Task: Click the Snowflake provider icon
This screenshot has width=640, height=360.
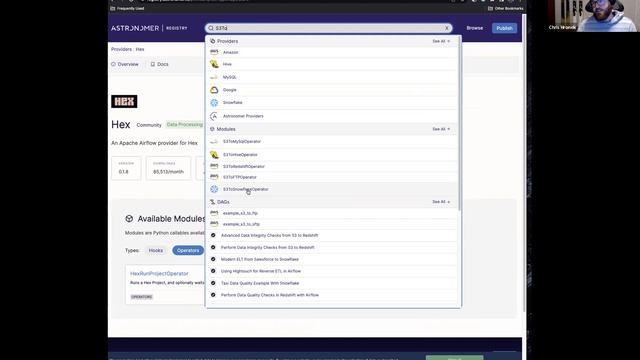Action: click(214, 103)
